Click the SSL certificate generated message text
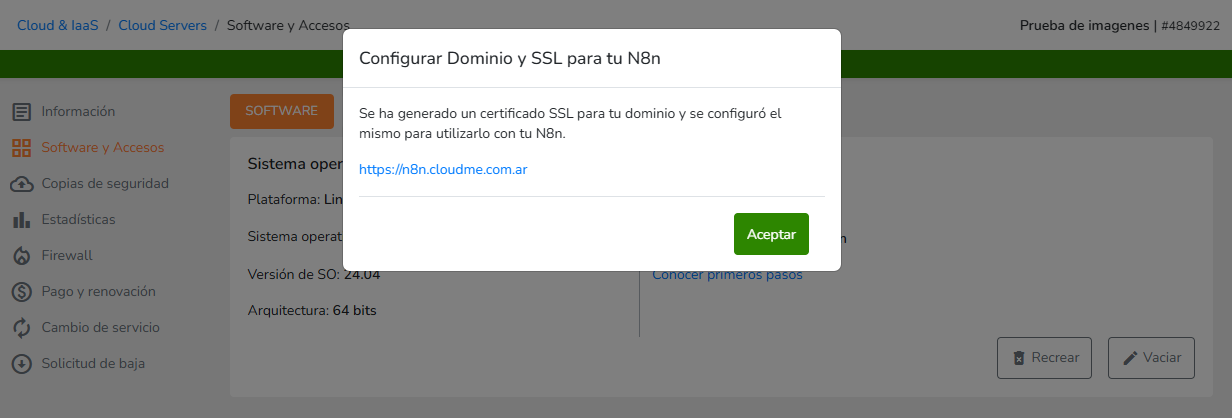Screen dimensions: 1232x418 point(570,123)
